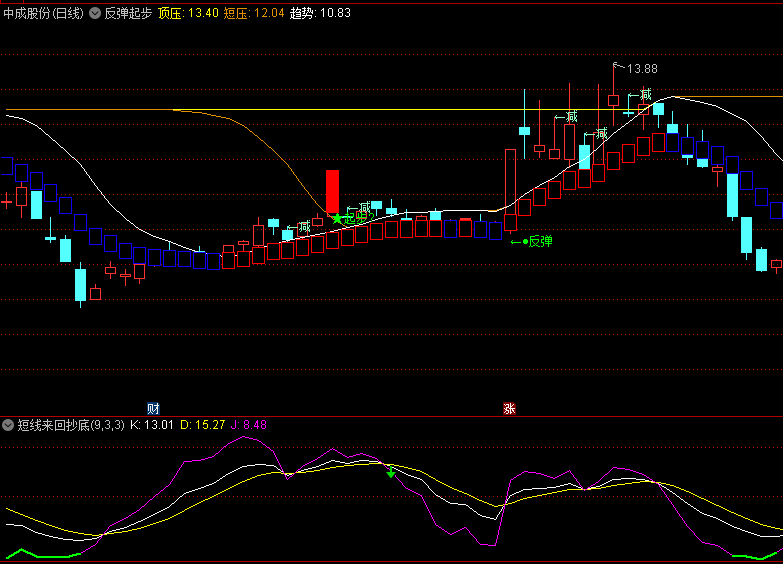Click the 趋势: 10.83 value

tap(320, 13)
